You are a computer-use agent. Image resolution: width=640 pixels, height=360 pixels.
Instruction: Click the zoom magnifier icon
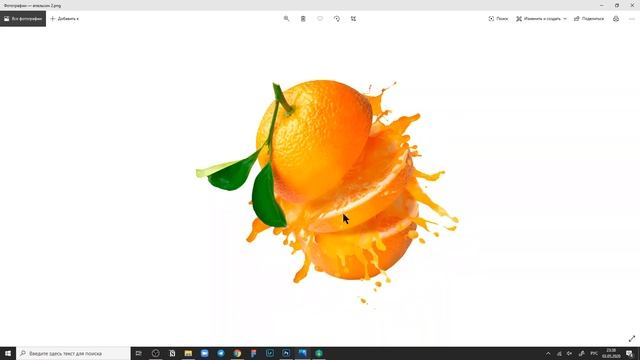pyautogui.click(x=287, y=19)
